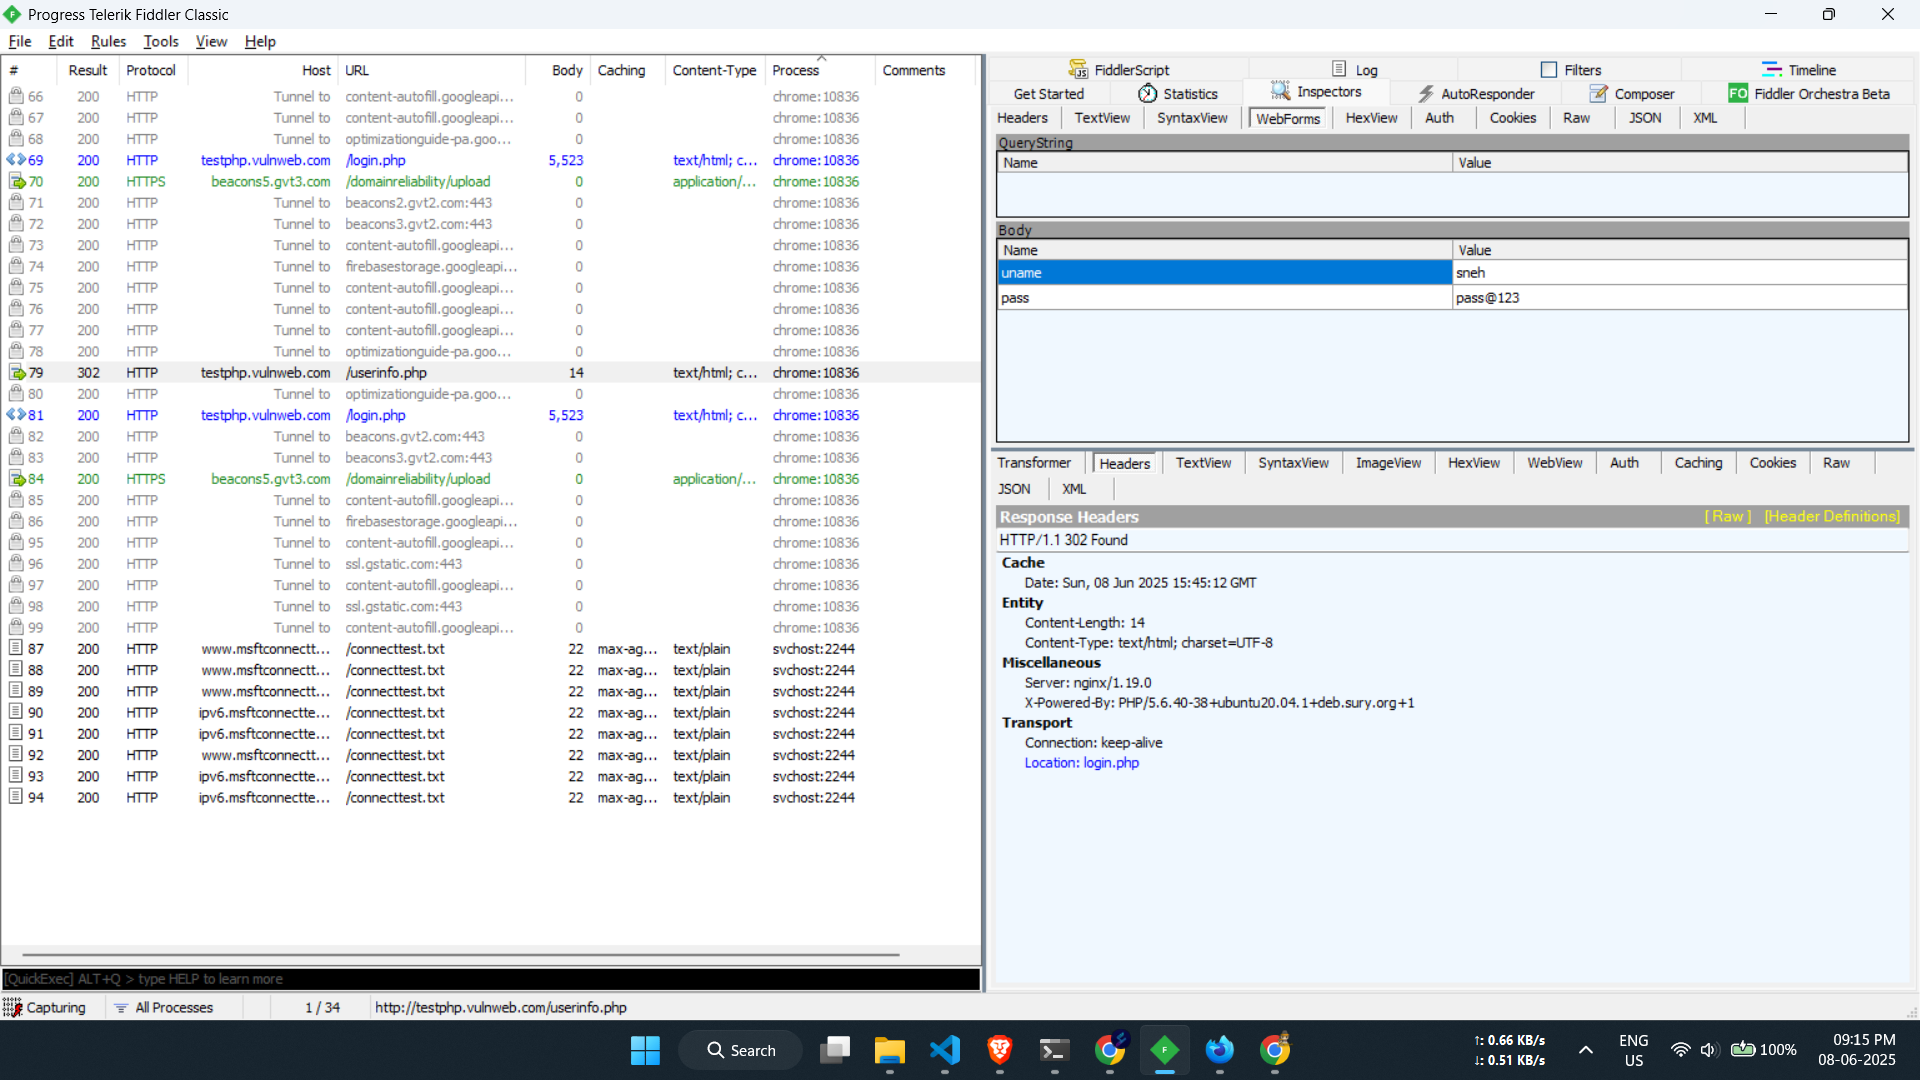Click the volume speaker tray icon
The image size is (1920, 1080).
tap(1708, 1050)
